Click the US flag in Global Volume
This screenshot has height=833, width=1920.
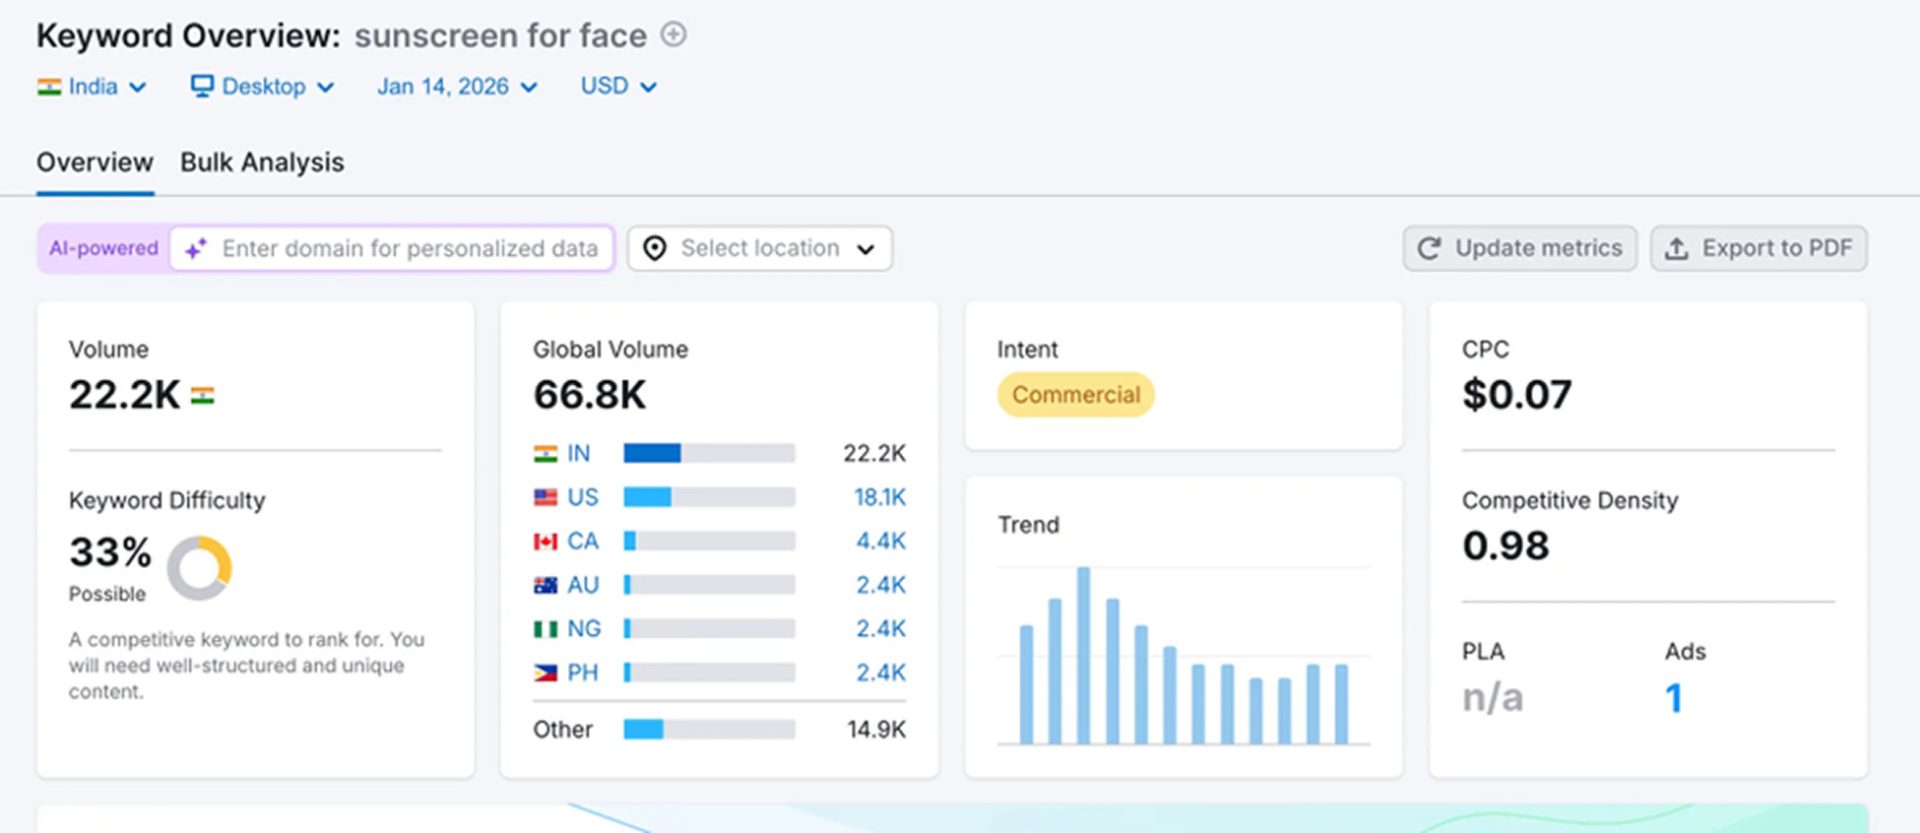545,497
